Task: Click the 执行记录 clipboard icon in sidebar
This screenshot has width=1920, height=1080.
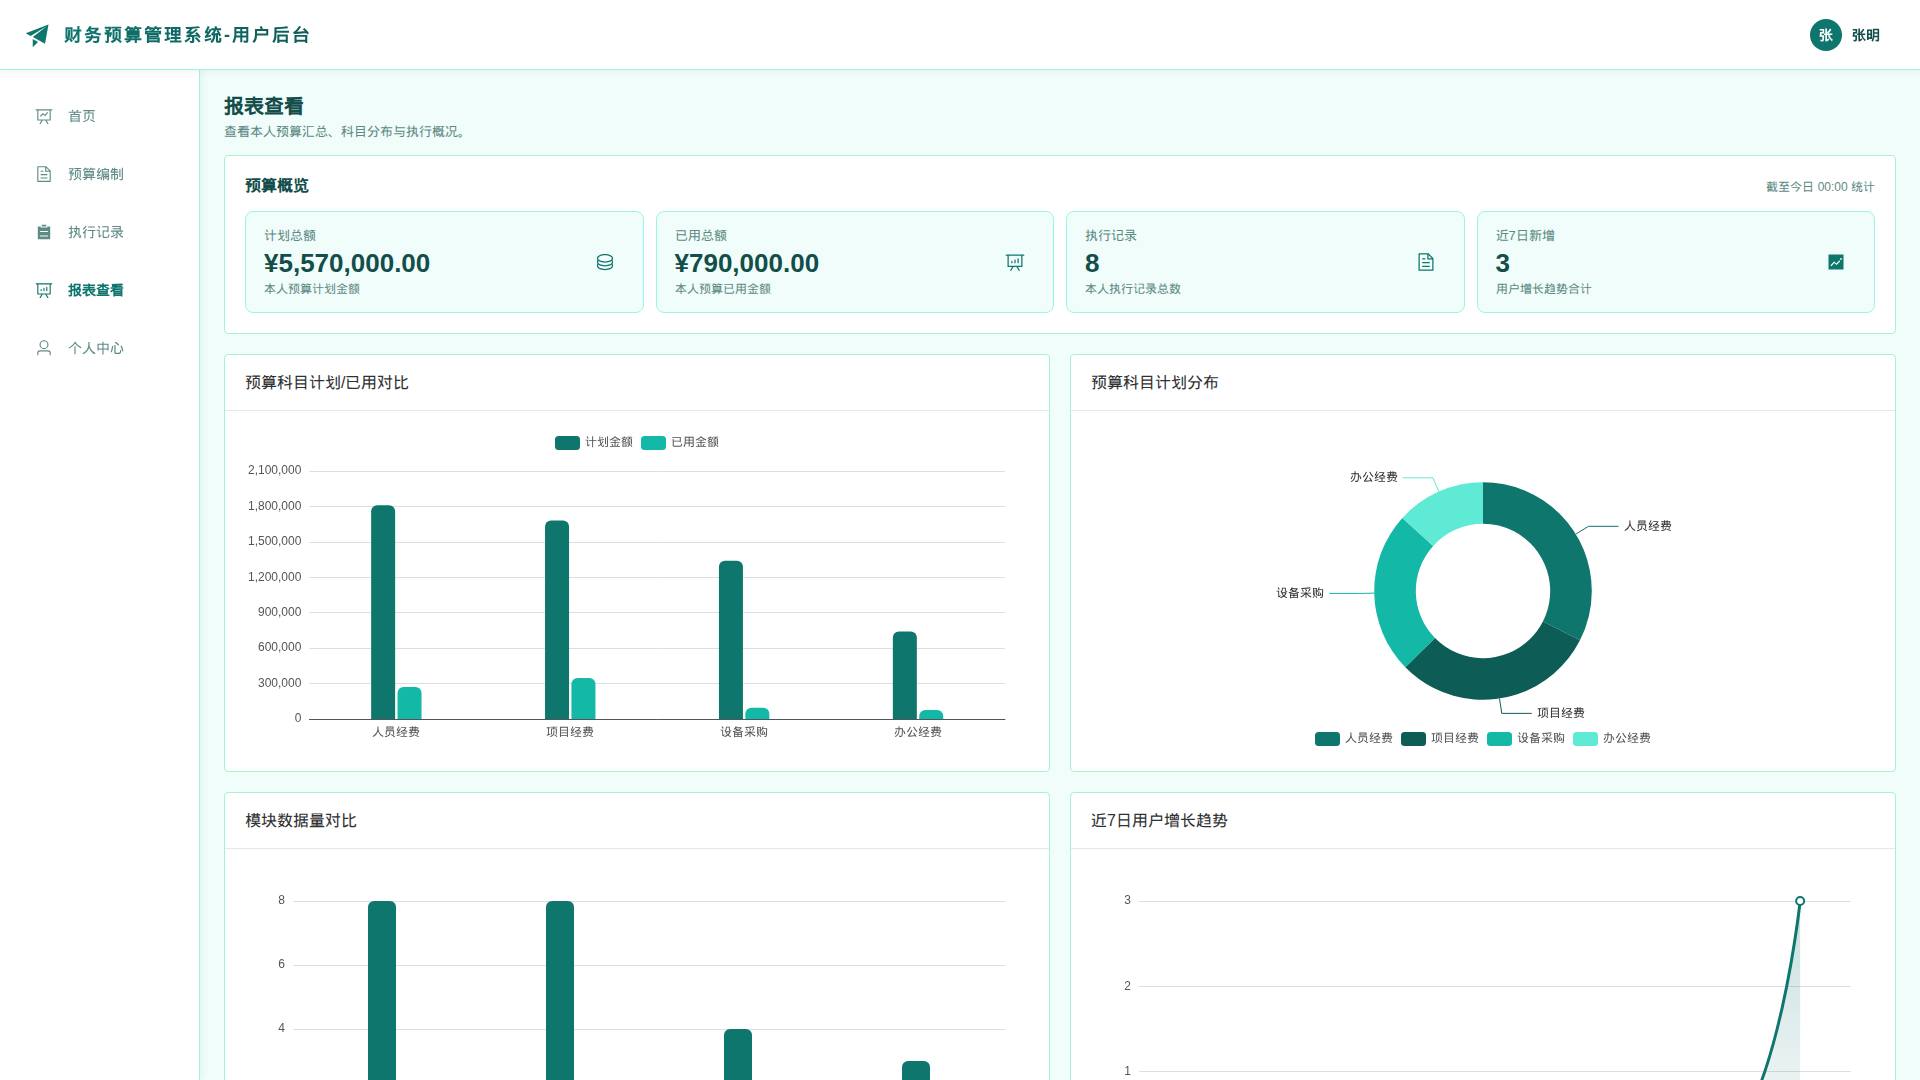Action: click(44, 232)
